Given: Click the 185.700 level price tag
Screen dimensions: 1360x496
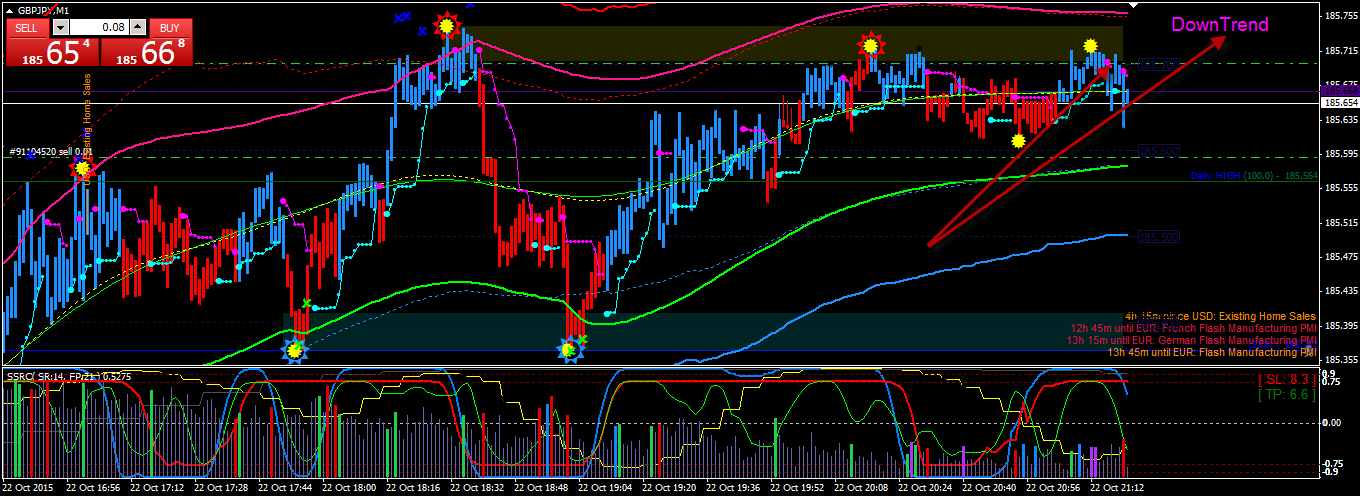Looking at the screenshot, I should [x=1159, y=65].
